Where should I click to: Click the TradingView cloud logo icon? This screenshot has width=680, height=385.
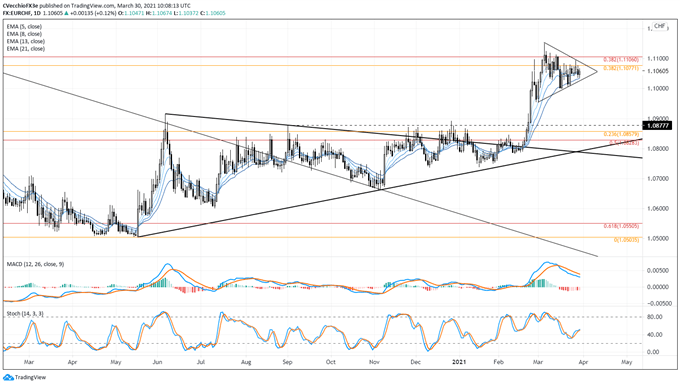pos(8,378)
